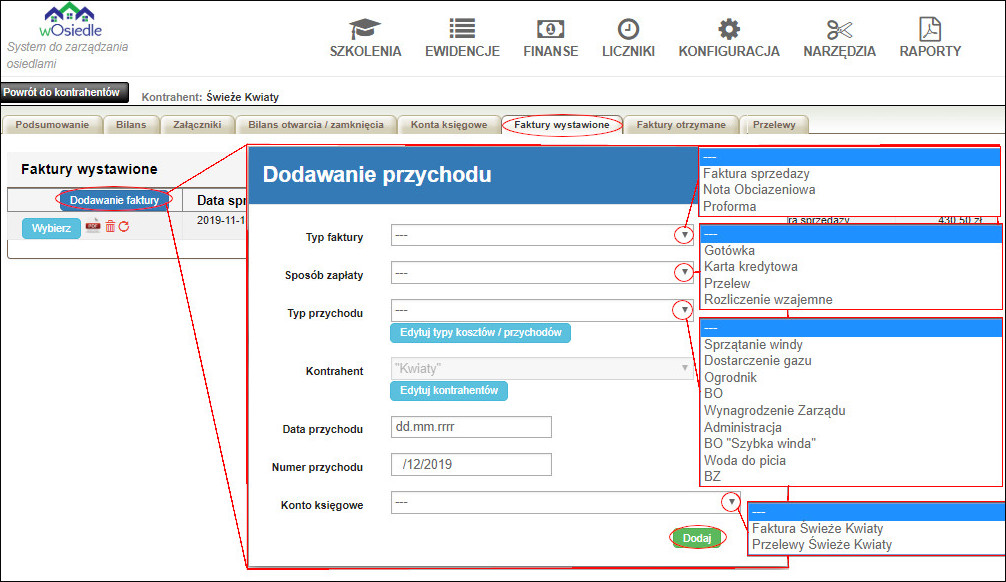Download invoice as PDF
This screenshot has width=1006, height=582.
click(92, 226)
